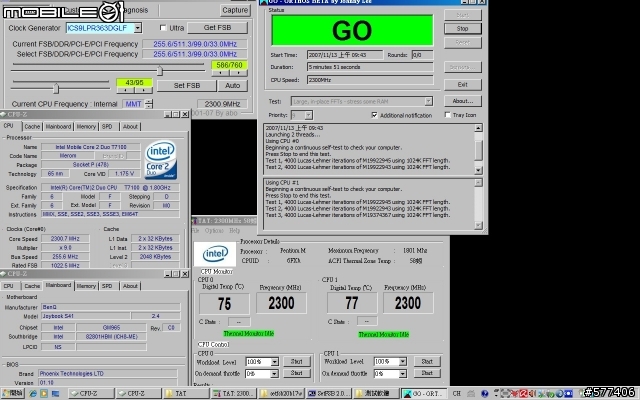Click the FSB frequency slider thumb

160,71
